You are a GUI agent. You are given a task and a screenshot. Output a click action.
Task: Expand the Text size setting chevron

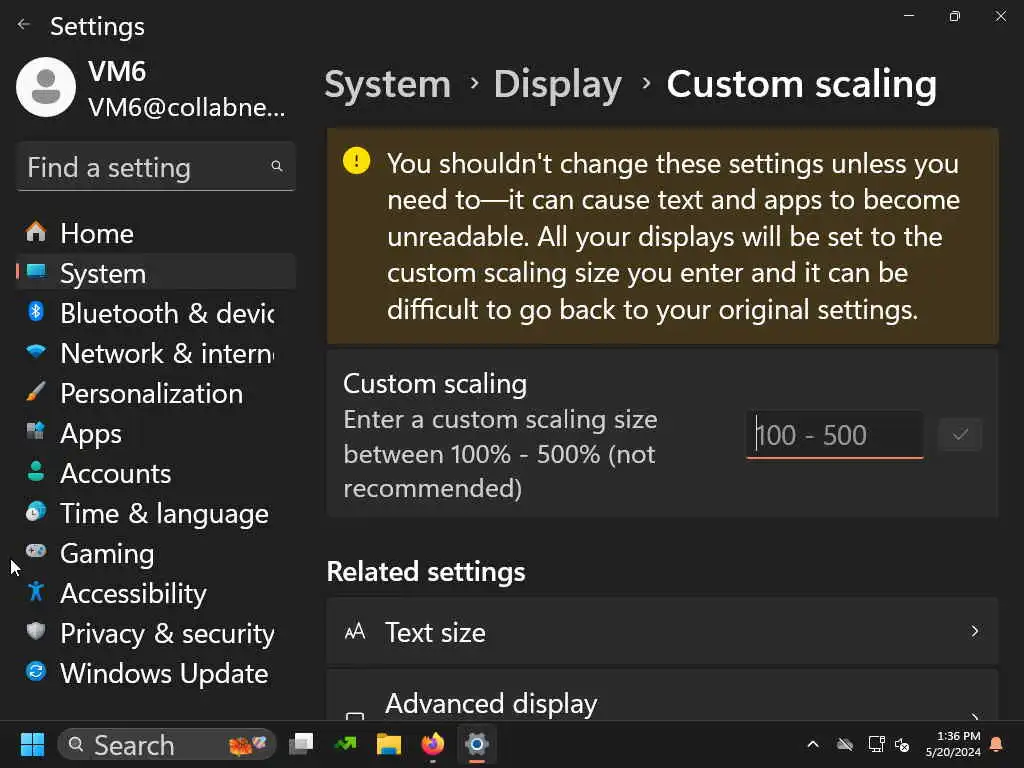975,631
